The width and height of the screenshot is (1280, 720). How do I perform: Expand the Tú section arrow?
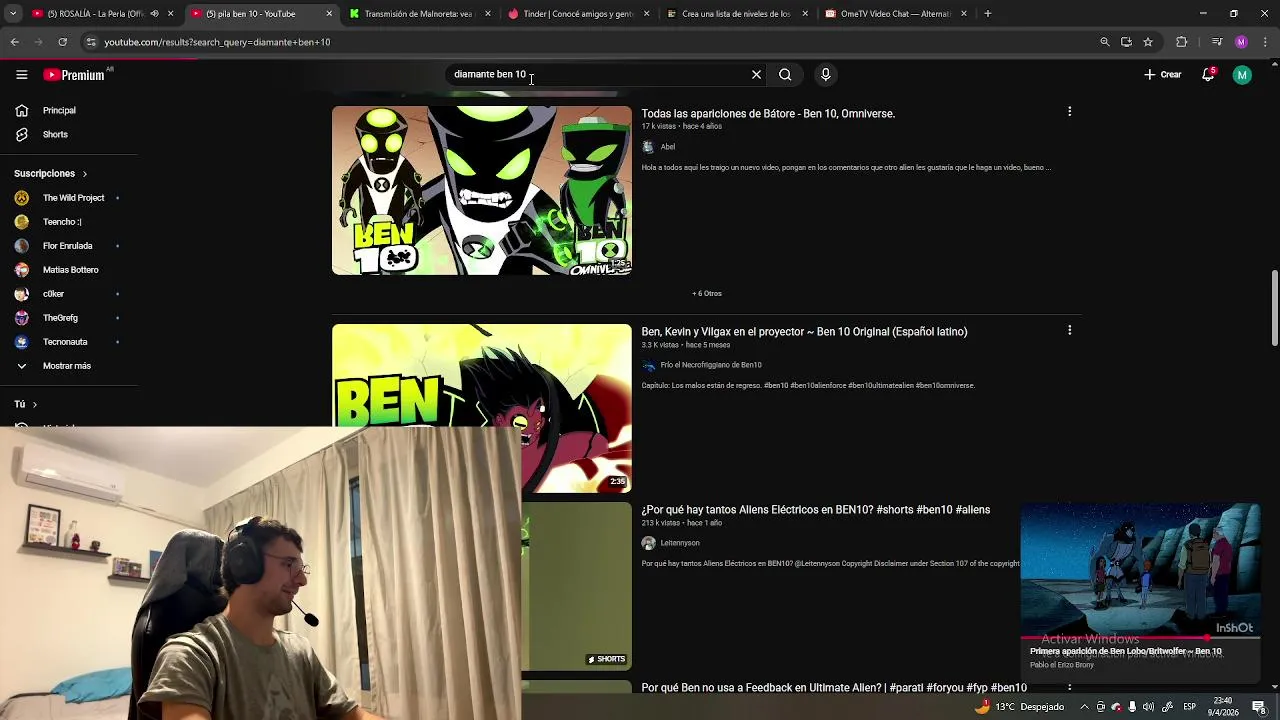pos(34,404)
